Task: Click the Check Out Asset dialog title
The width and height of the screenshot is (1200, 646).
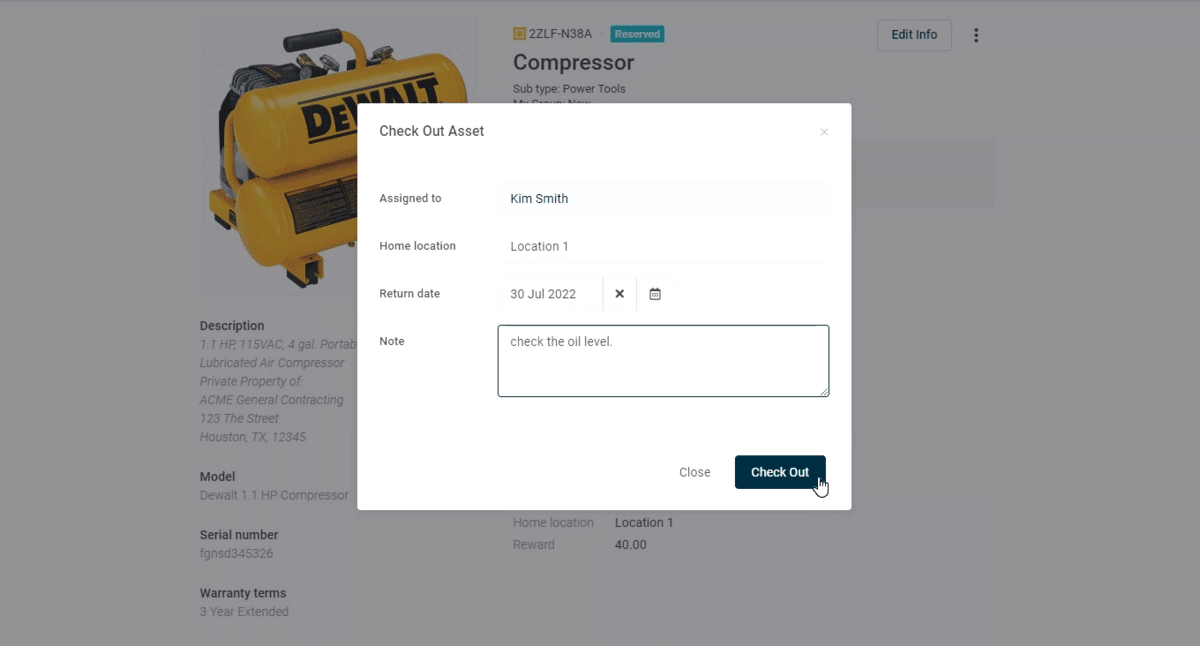Action: point(431,131)
